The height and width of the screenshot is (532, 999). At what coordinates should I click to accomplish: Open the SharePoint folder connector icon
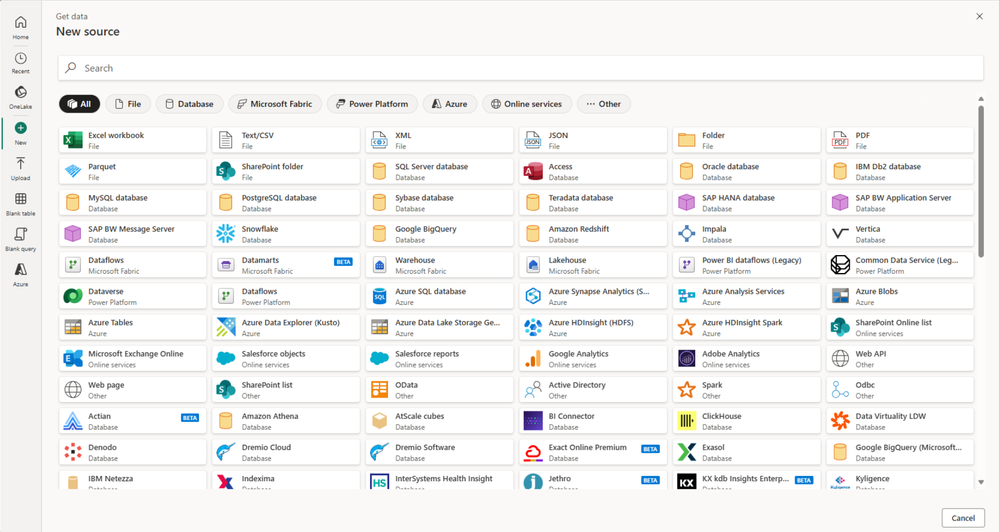tap(226, 171)
